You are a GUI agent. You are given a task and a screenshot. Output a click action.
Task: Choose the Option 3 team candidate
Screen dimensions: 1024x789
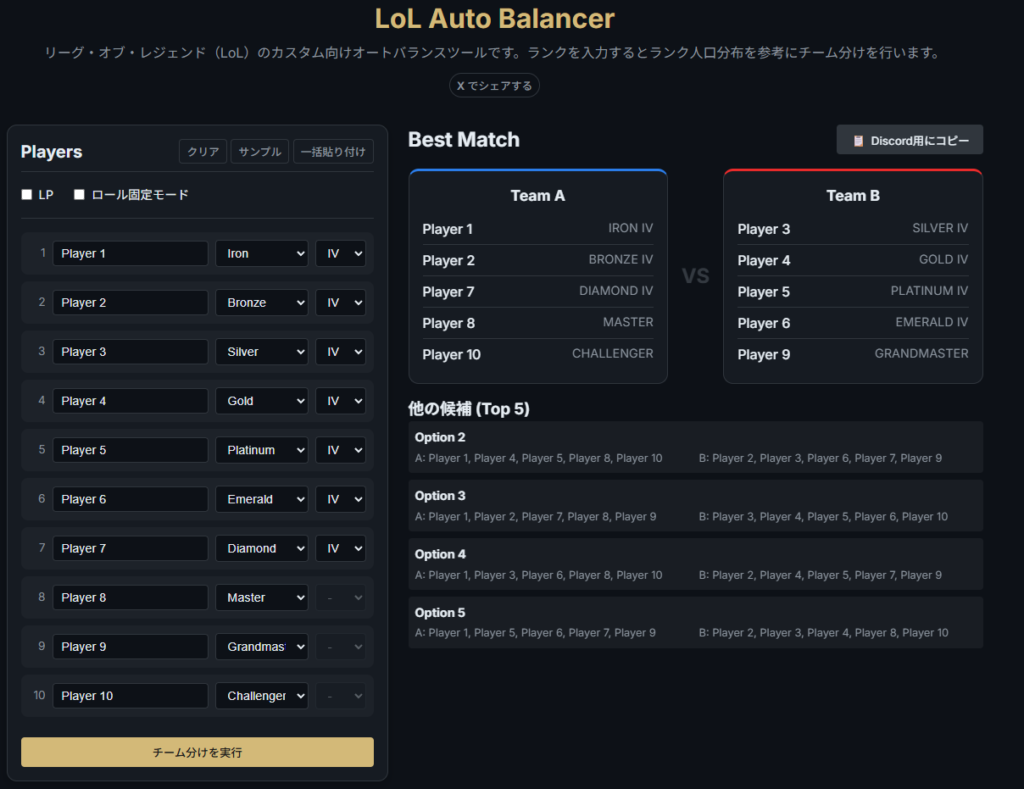tap(695, 505)
